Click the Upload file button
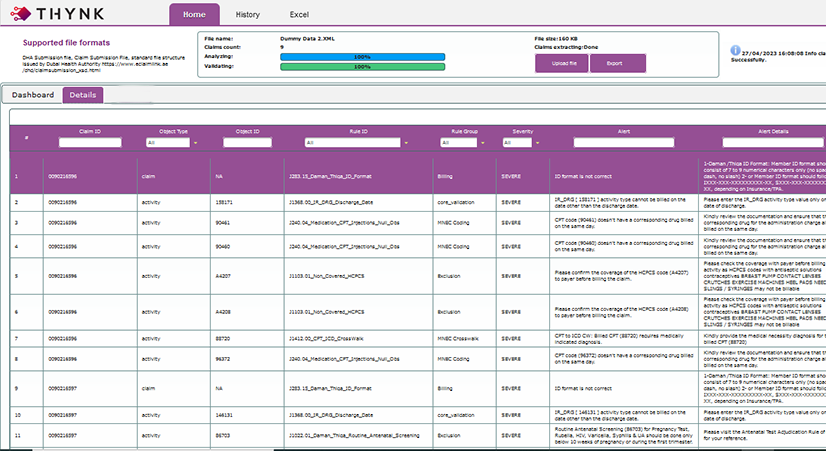The width and height of the screenshot is (826, 451). [x=562, y=63]
